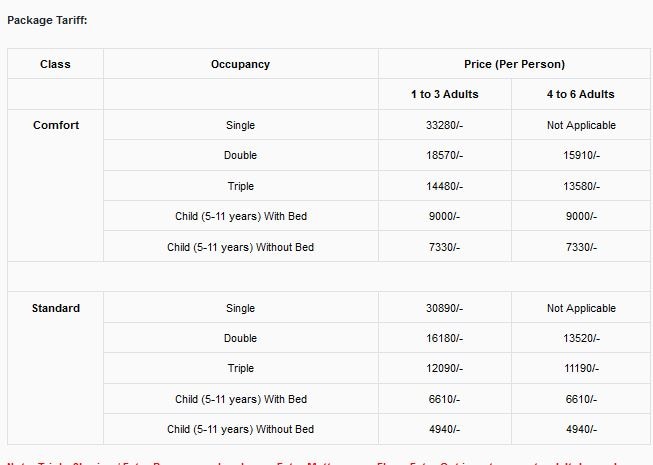Select the 16180/- price cell

point(443,338)
